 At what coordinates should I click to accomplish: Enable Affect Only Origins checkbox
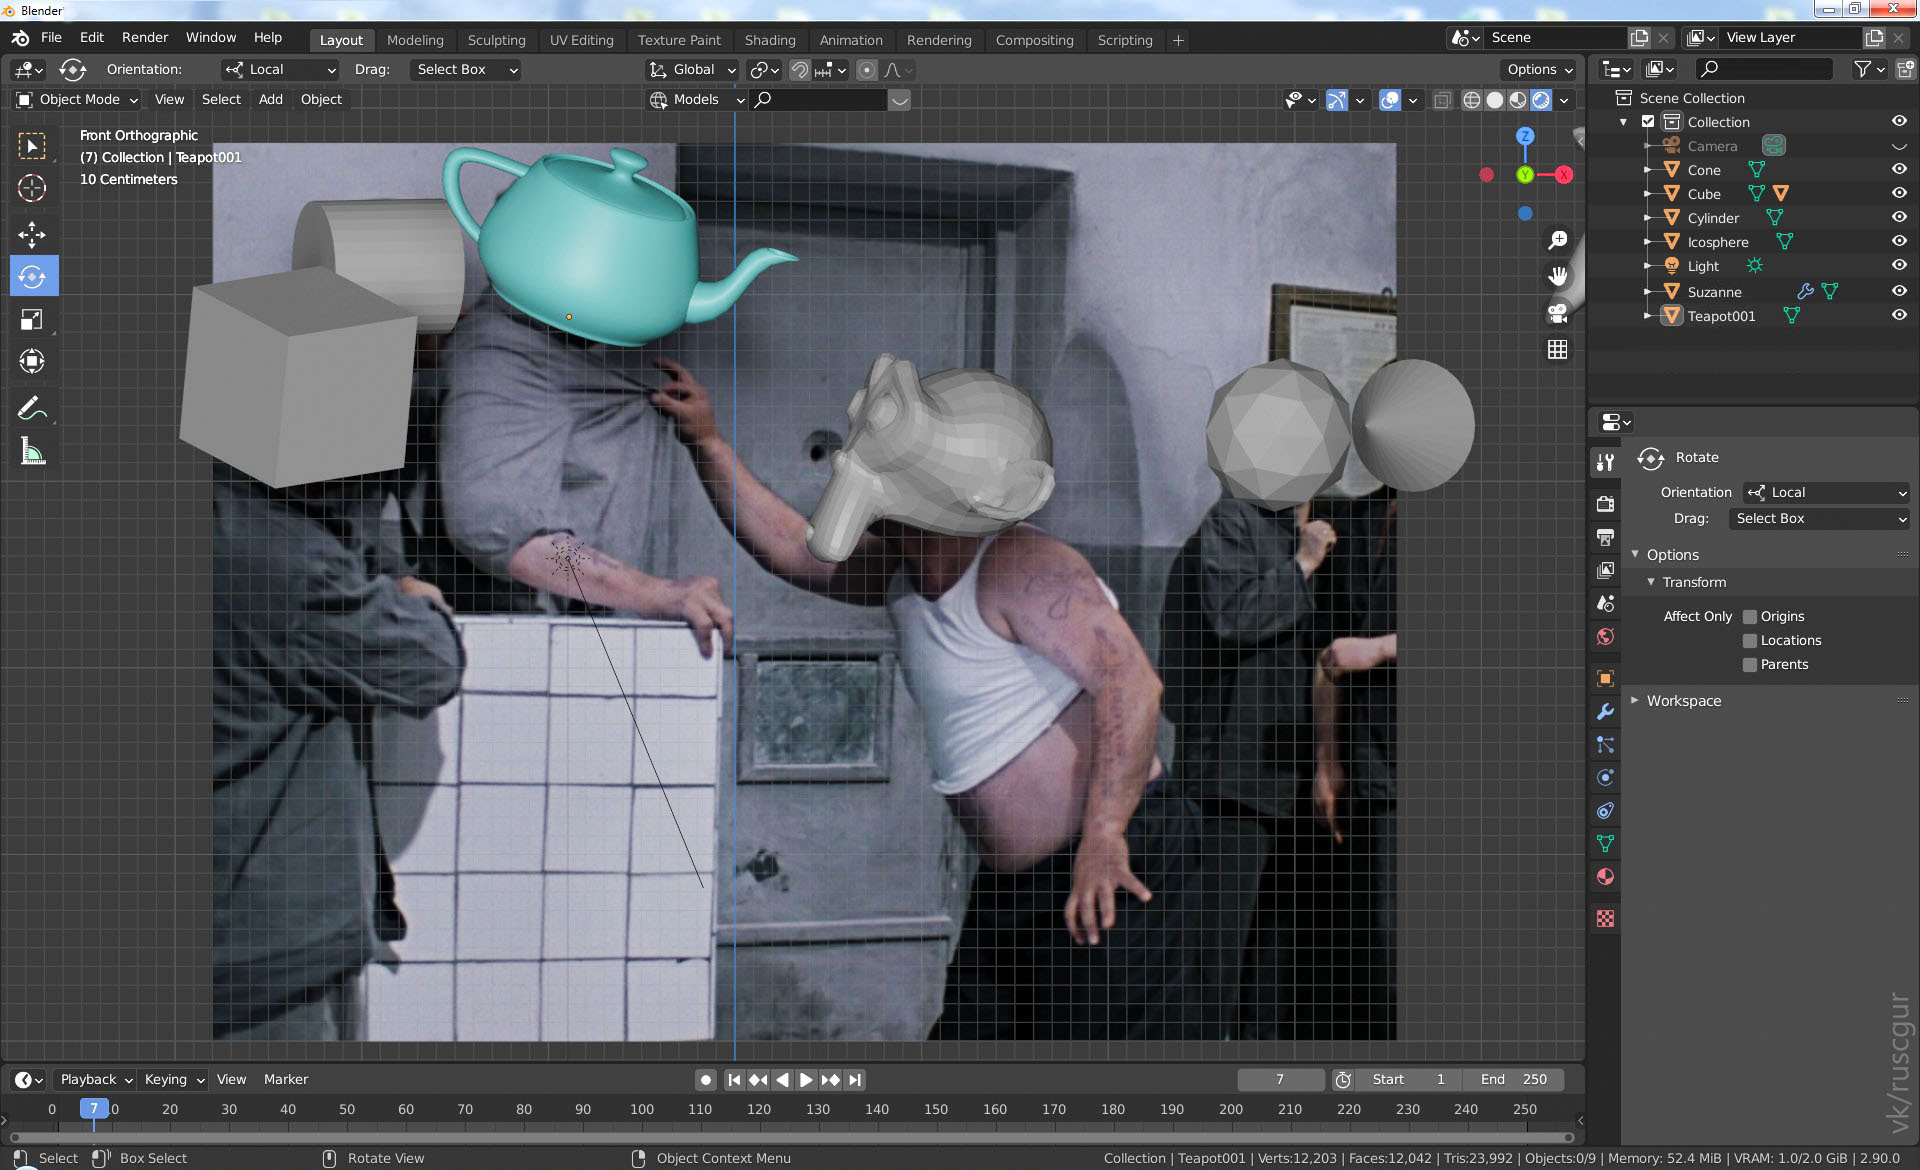coord(1750,616)
